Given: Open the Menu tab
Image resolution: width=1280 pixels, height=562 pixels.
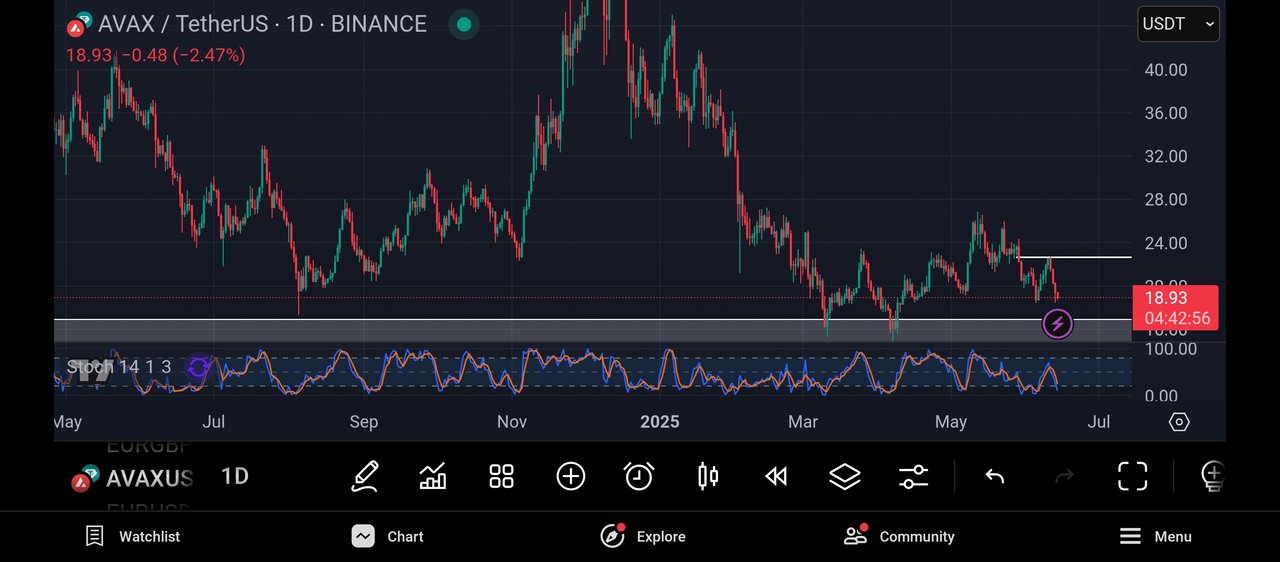Looking at the screenshot, I should point(1155,536).
